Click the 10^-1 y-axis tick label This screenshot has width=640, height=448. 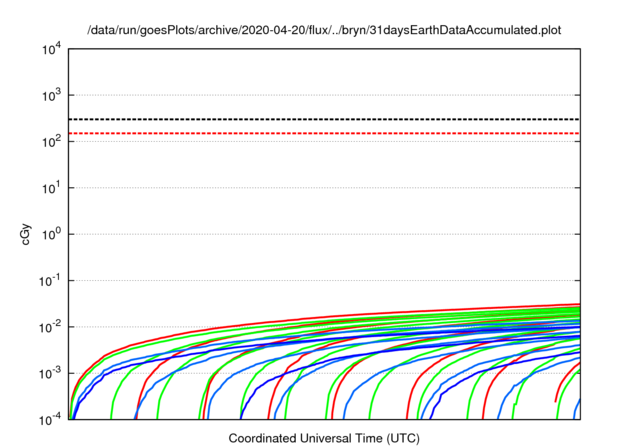click(50, 281)
